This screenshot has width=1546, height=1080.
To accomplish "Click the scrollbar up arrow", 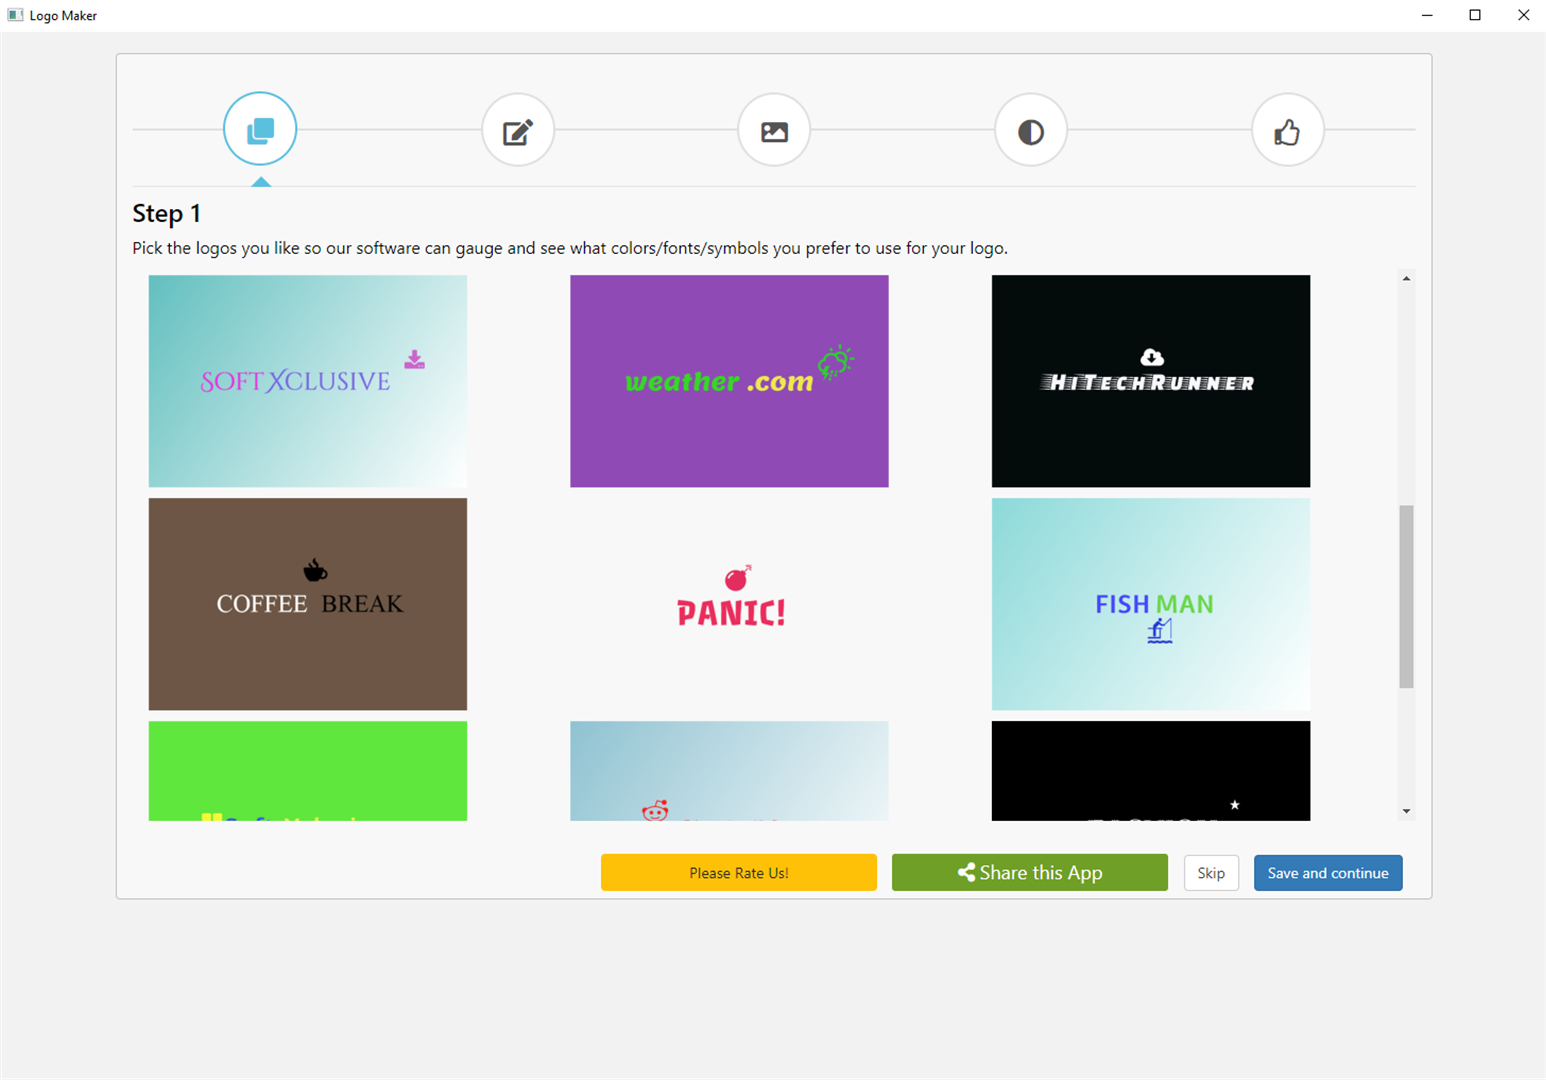I will coord(1406,279).
